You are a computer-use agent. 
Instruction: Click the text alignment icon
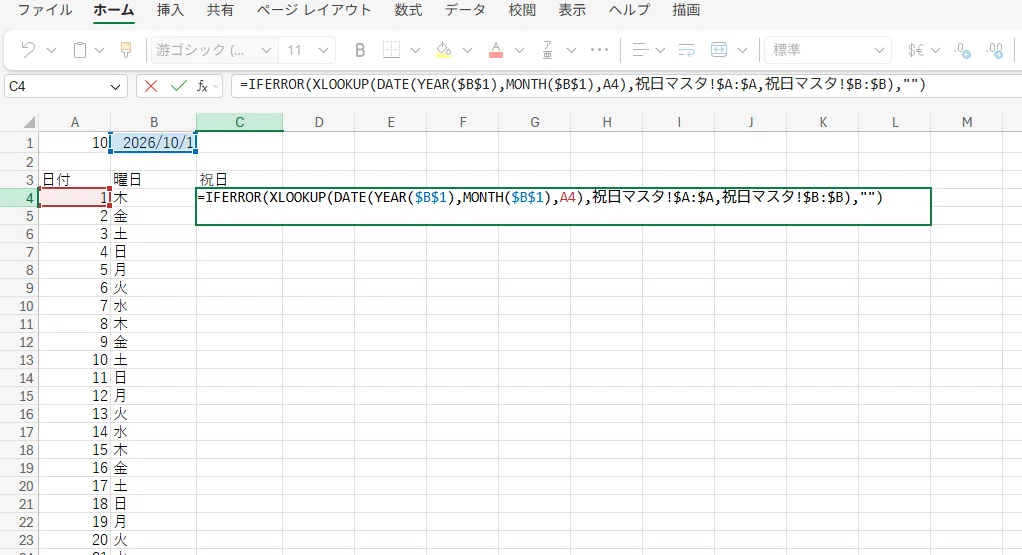click(x=641, y=50)
